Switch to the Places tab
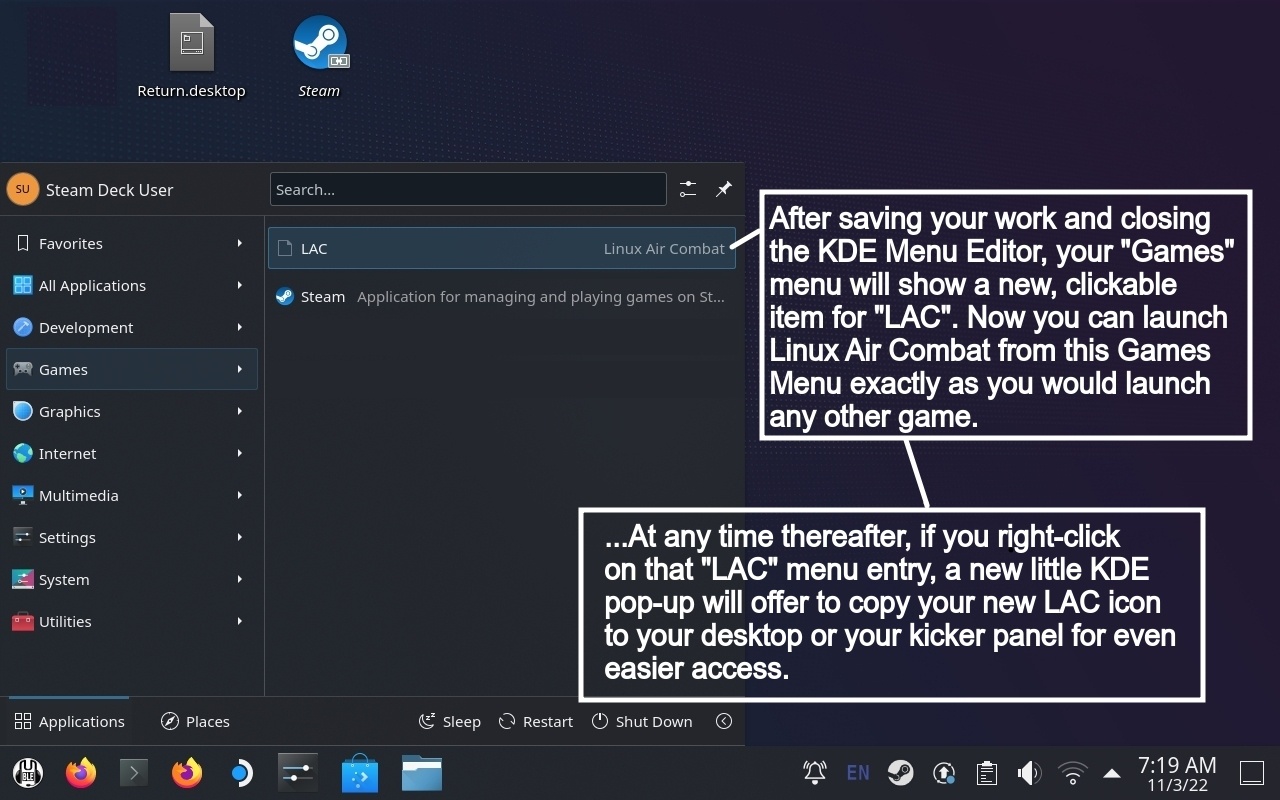Viewport: 1280px width, 800px height. click(196, 721)
